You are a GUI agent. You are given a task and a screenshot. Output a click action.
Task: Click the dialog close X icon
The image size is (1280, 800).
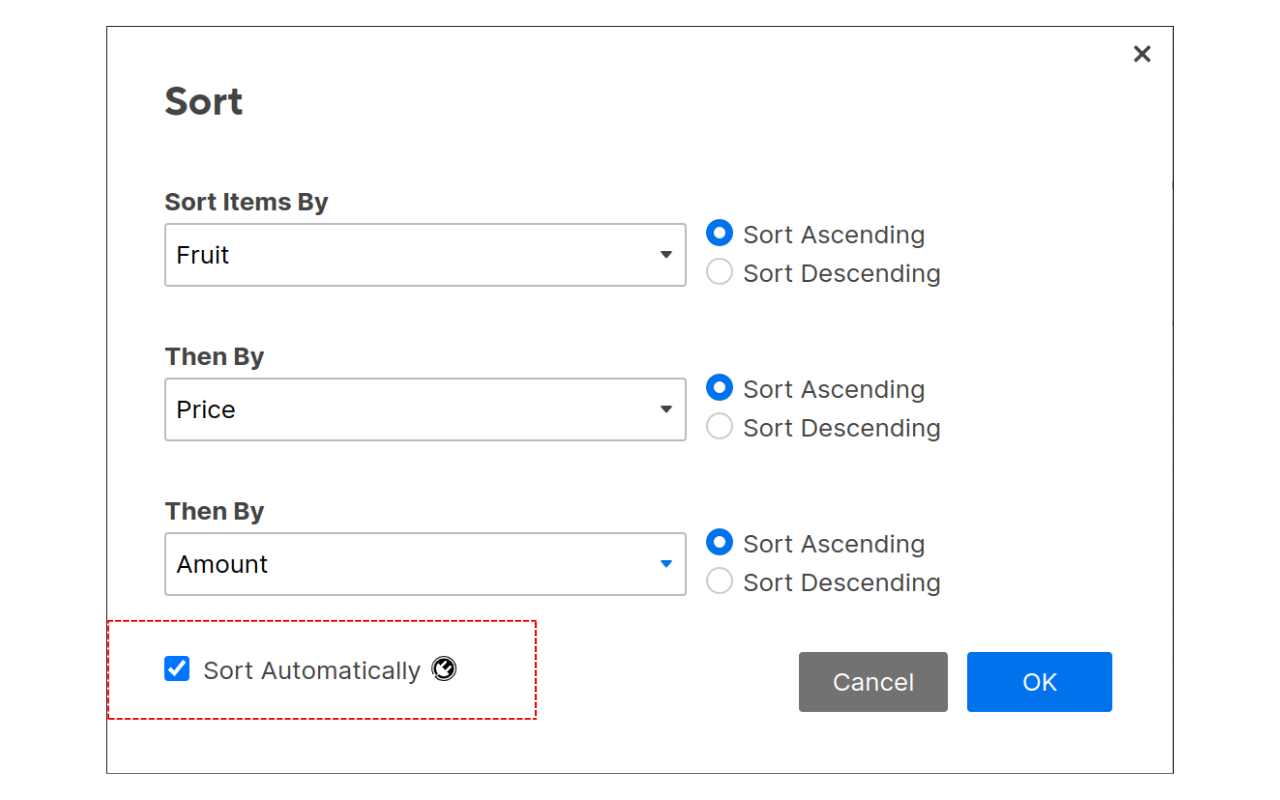[1141, 53]
